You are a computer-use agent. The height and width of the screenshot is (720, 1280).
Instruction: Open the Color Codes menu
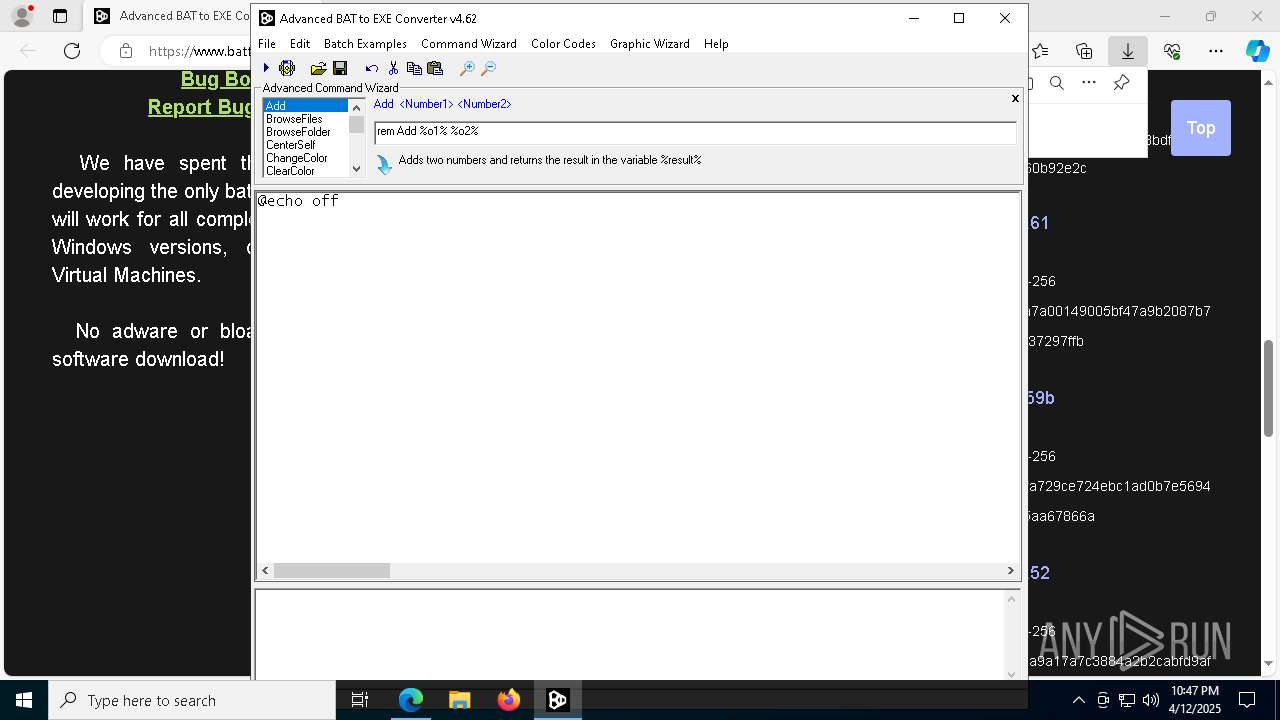click(563, 44)
